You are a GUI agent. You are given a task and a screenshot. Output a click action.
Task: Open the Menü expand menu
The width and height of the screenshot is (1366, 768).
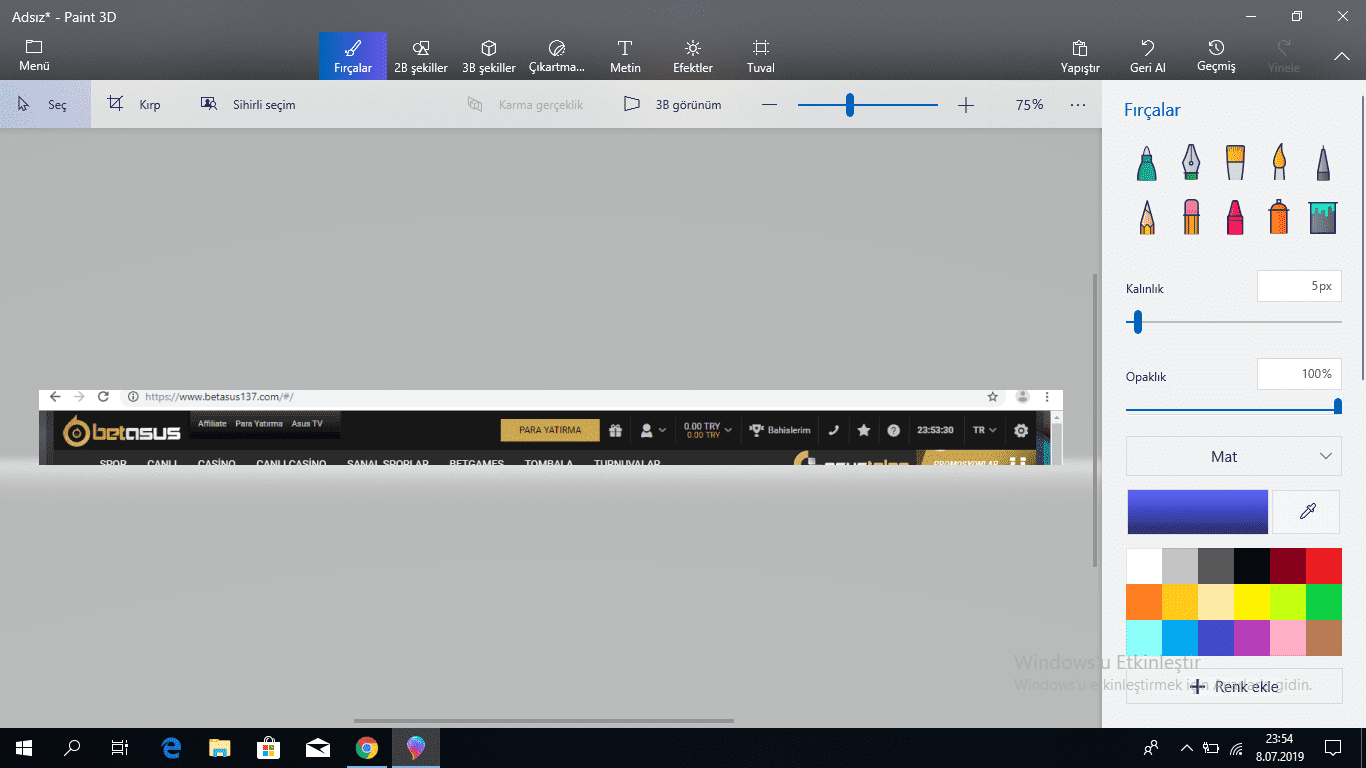[34, 56]
